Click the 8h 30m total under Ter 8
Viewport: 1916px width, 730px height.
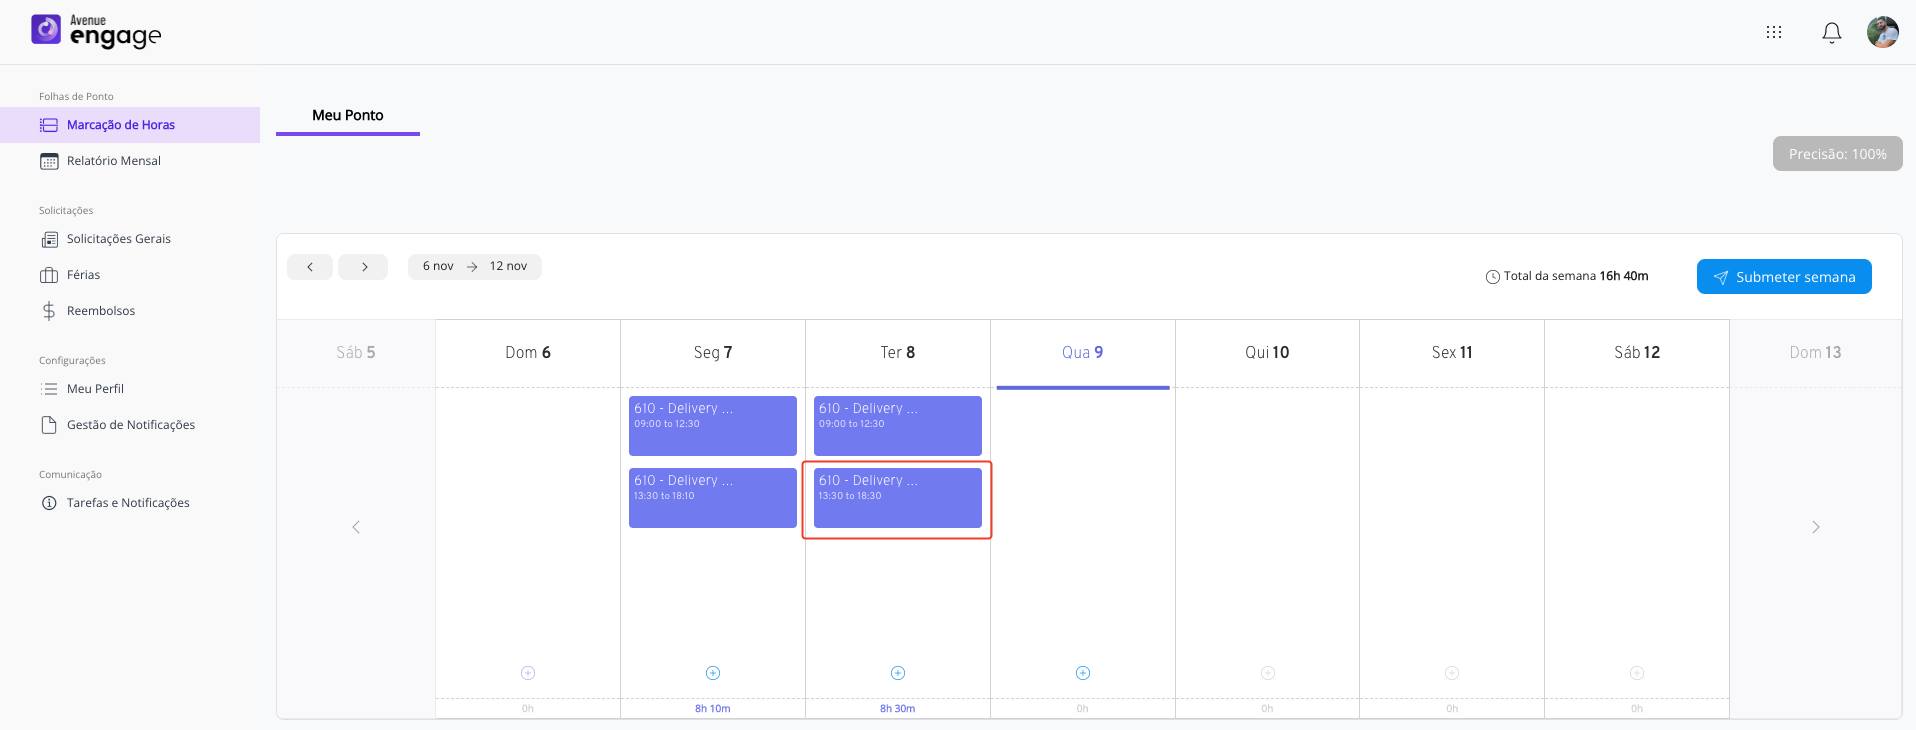point(898,709)
